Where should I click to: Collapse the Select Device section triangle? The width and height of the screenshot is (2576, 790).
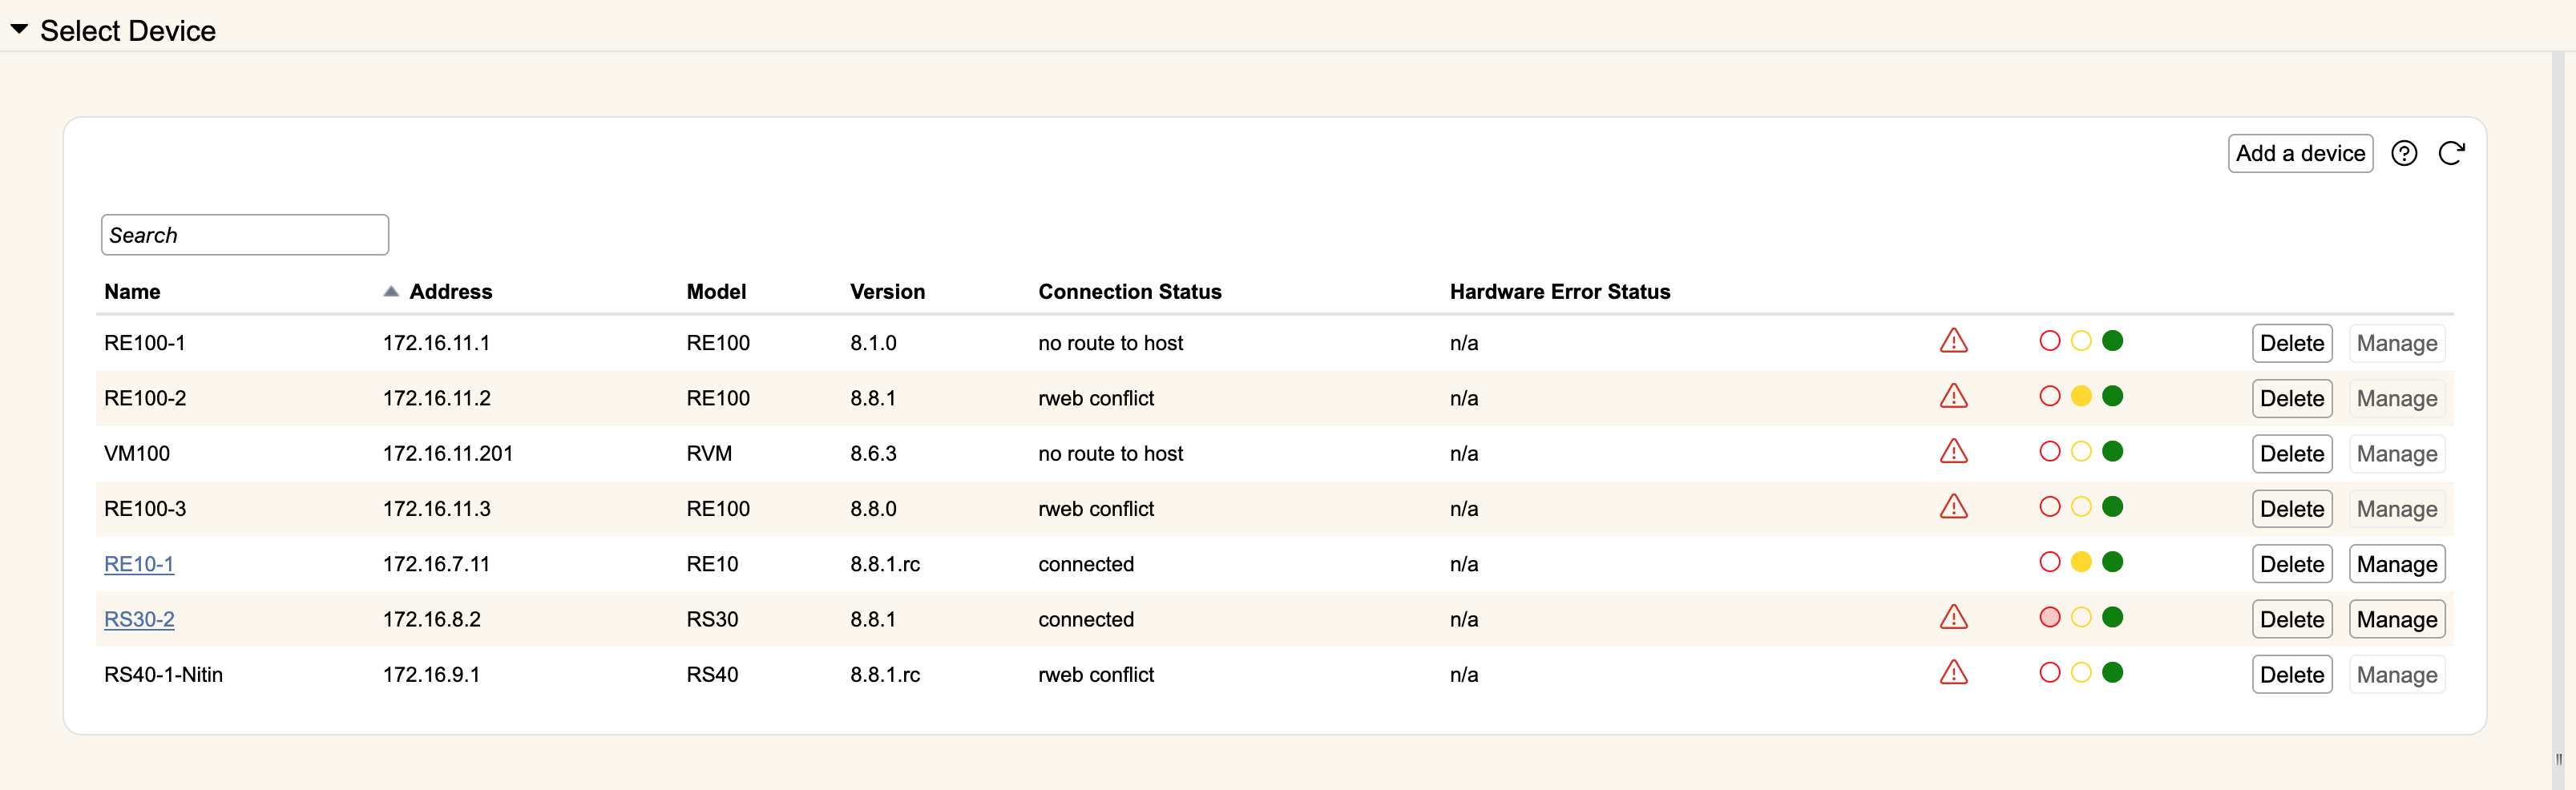(19, 30)
